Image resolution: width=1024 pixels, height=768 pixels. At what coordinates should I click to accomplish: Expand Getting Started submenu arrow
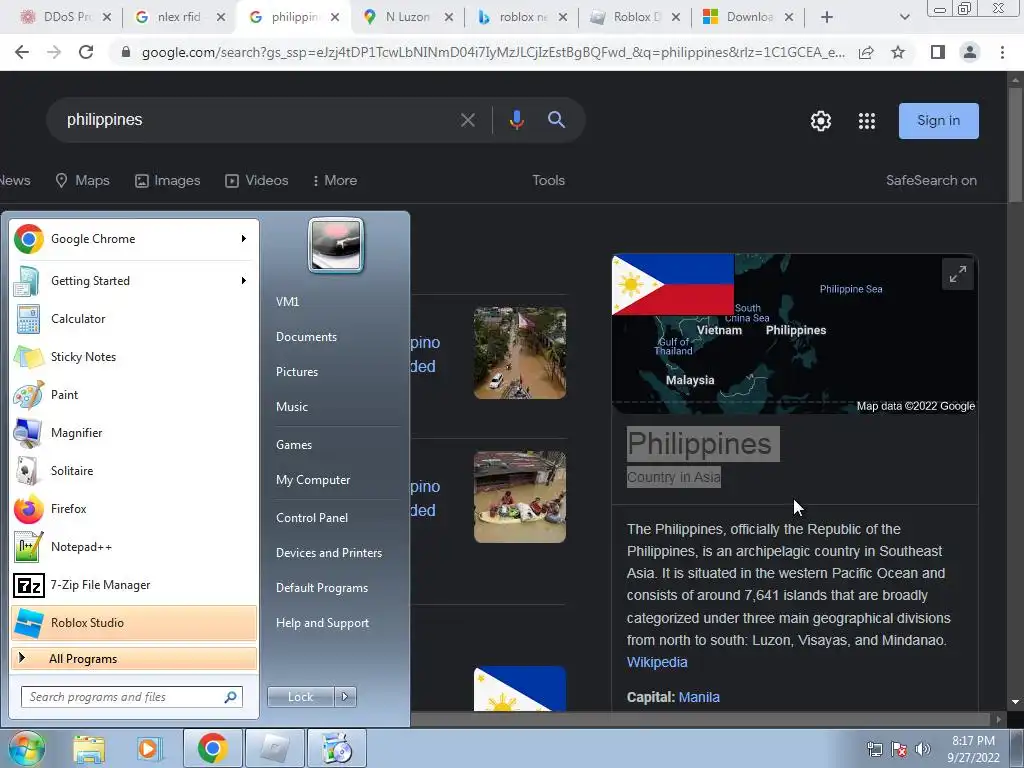coord(244,281)
